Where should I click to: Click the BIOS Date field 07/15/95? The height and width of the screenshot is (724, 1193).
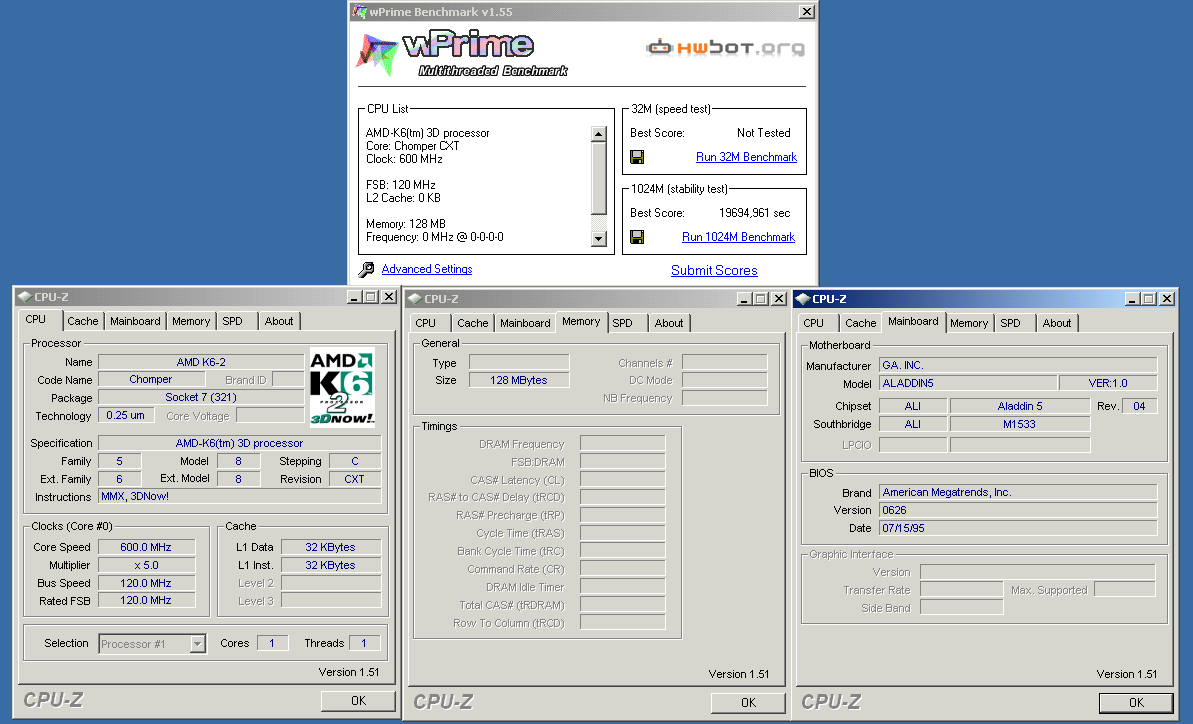(1018, 528)
